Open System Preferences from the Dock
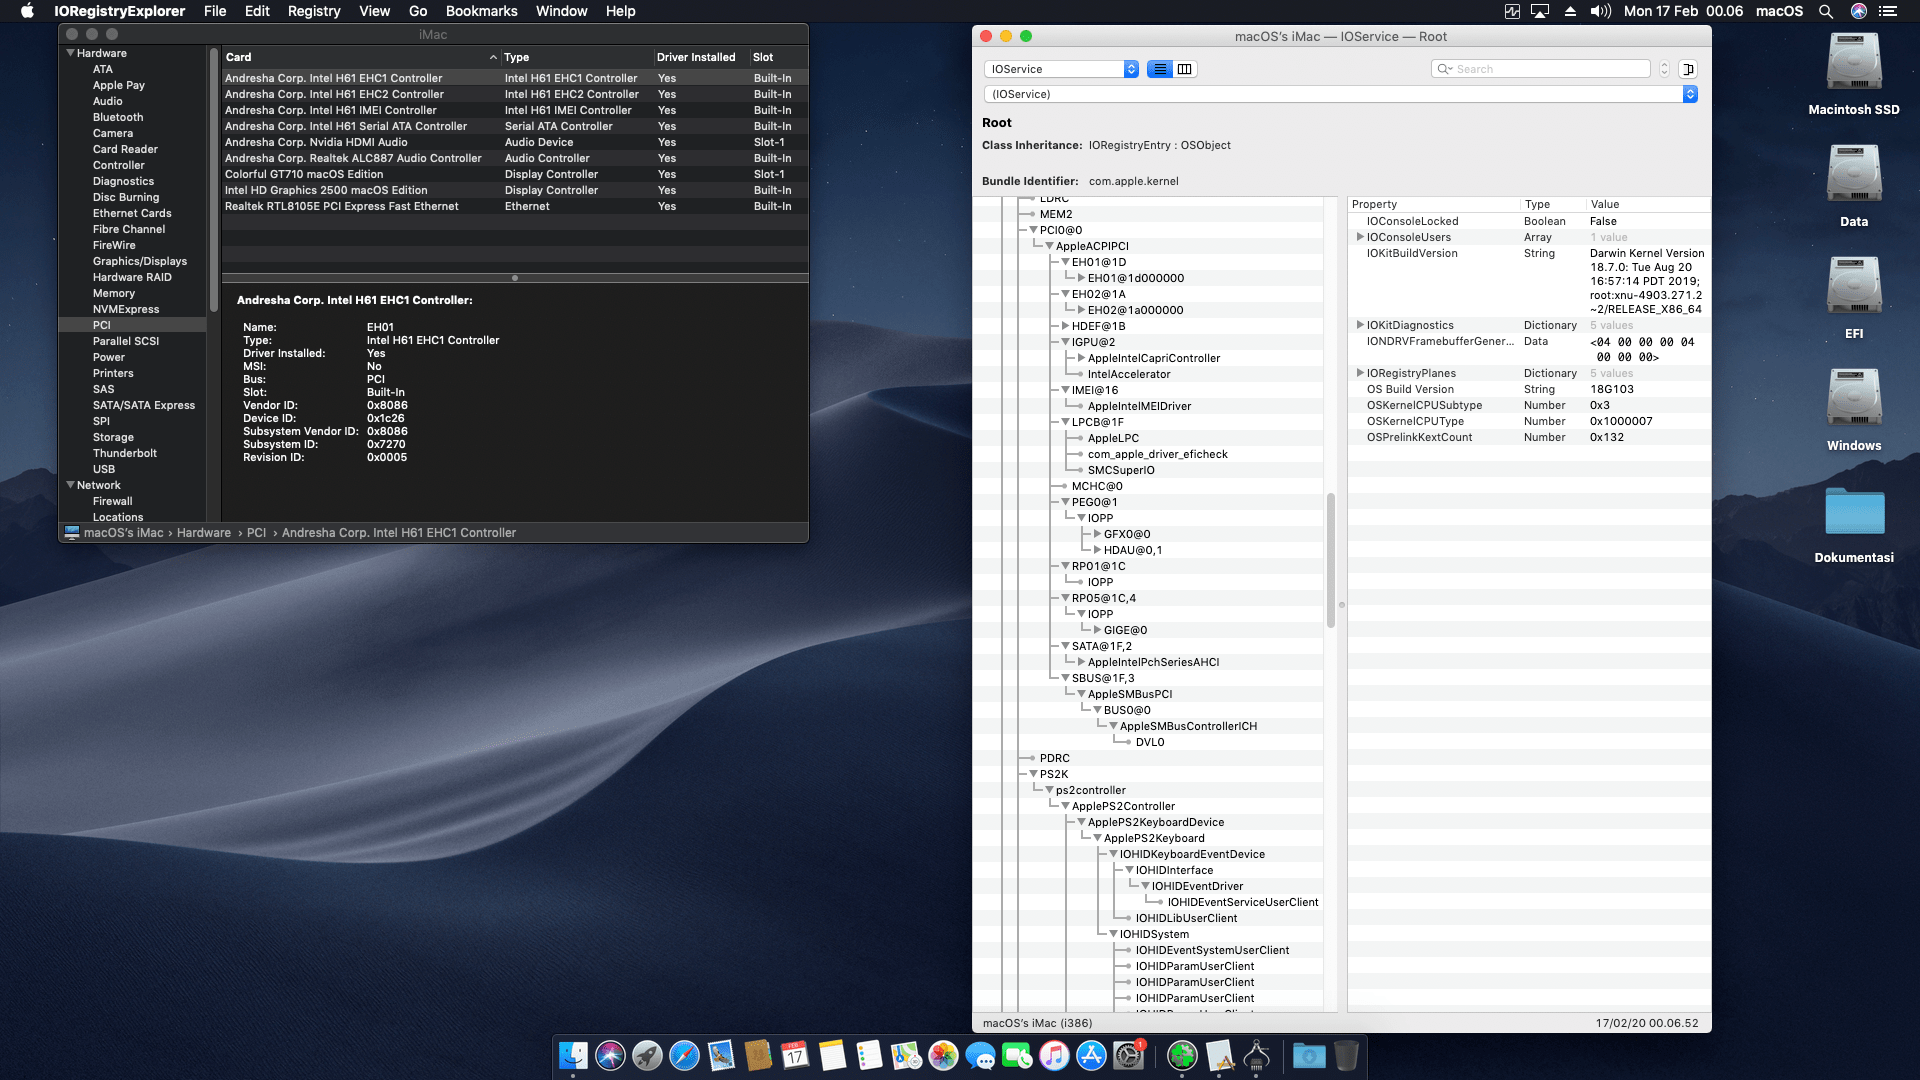 (1129, 1055)
